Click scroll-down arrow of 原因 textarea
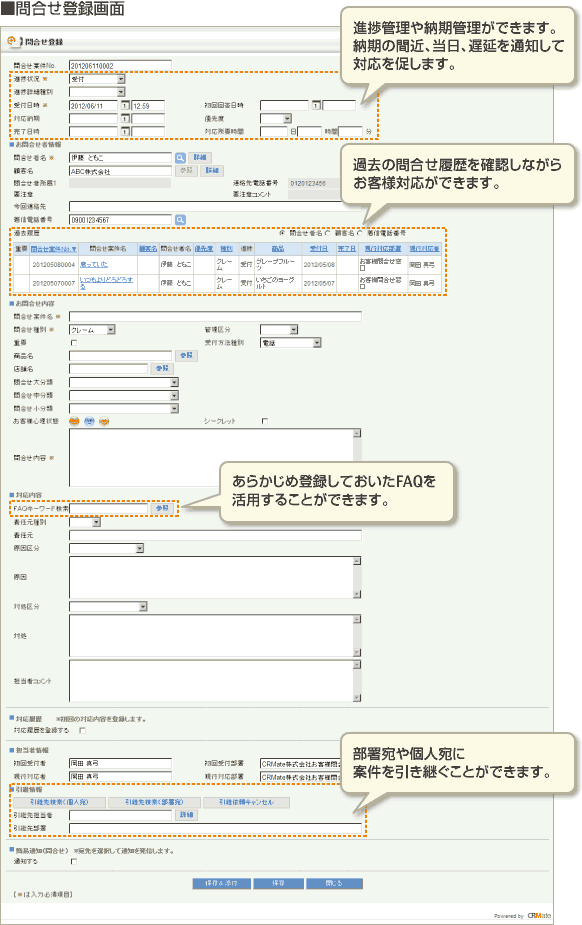The height and width of the screenshot is (925, 582). (357, 594)
